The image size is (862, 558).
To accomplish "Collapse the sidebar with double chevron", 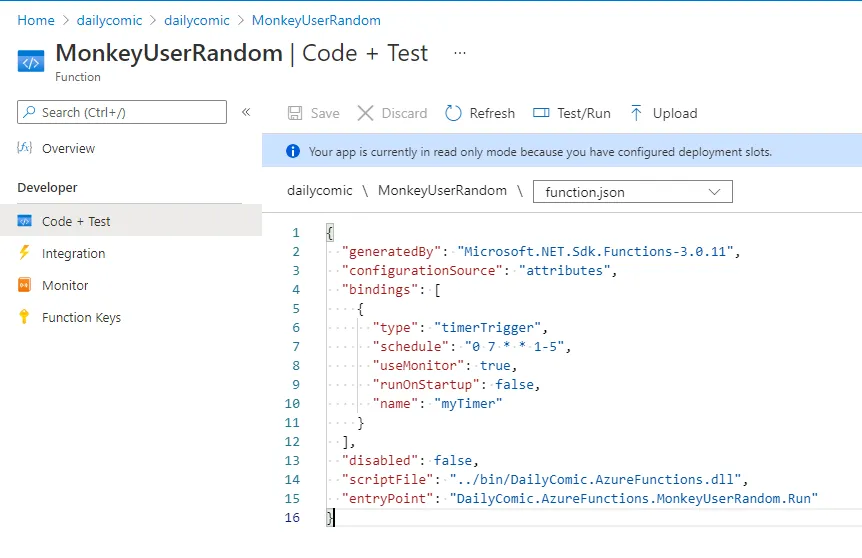I will pos(246,112).
